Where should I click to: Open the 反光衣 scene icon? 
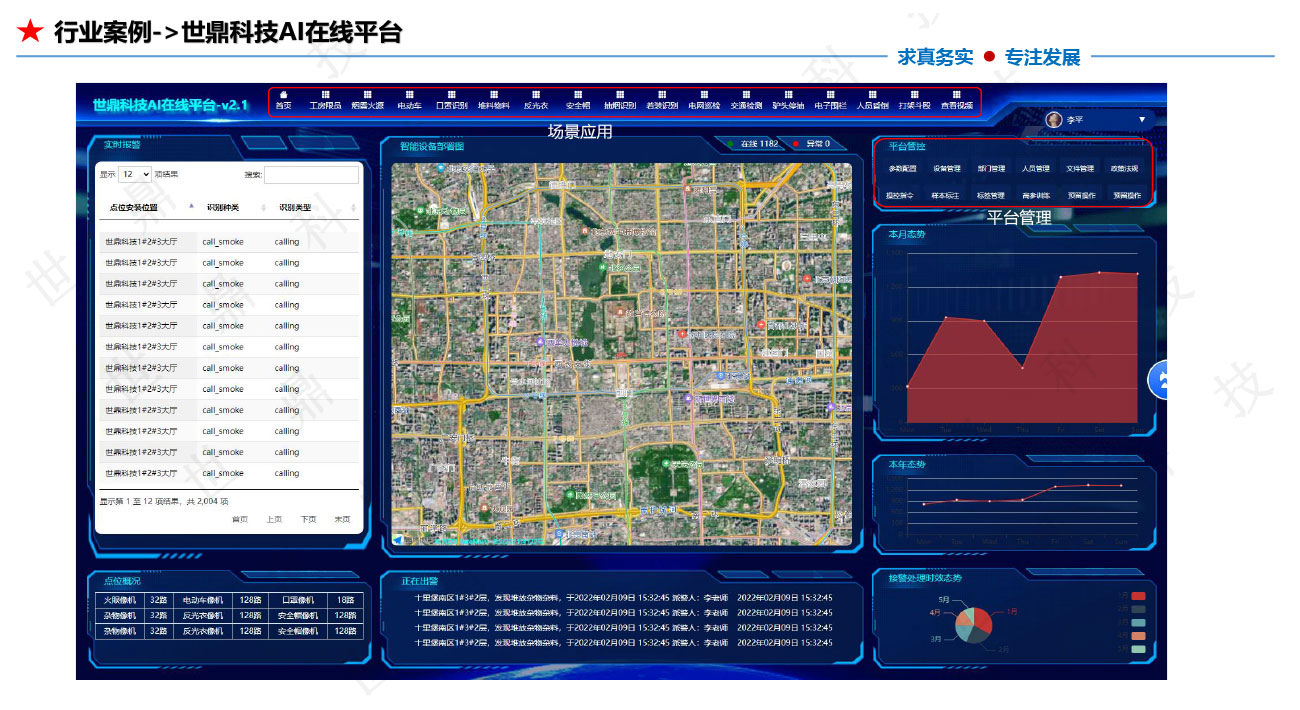pyautogui.click(x=535, y=95)
